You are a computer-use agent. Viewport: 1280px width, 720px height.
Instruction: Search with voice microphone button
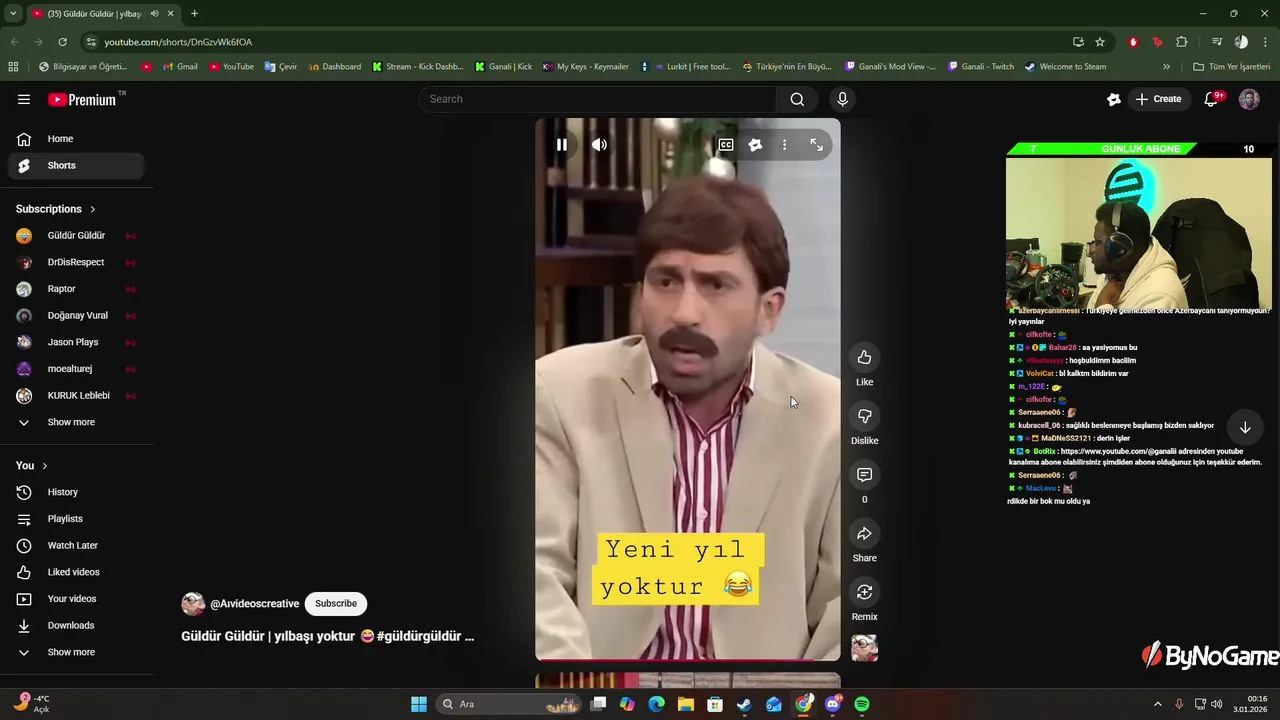[842, 99]
